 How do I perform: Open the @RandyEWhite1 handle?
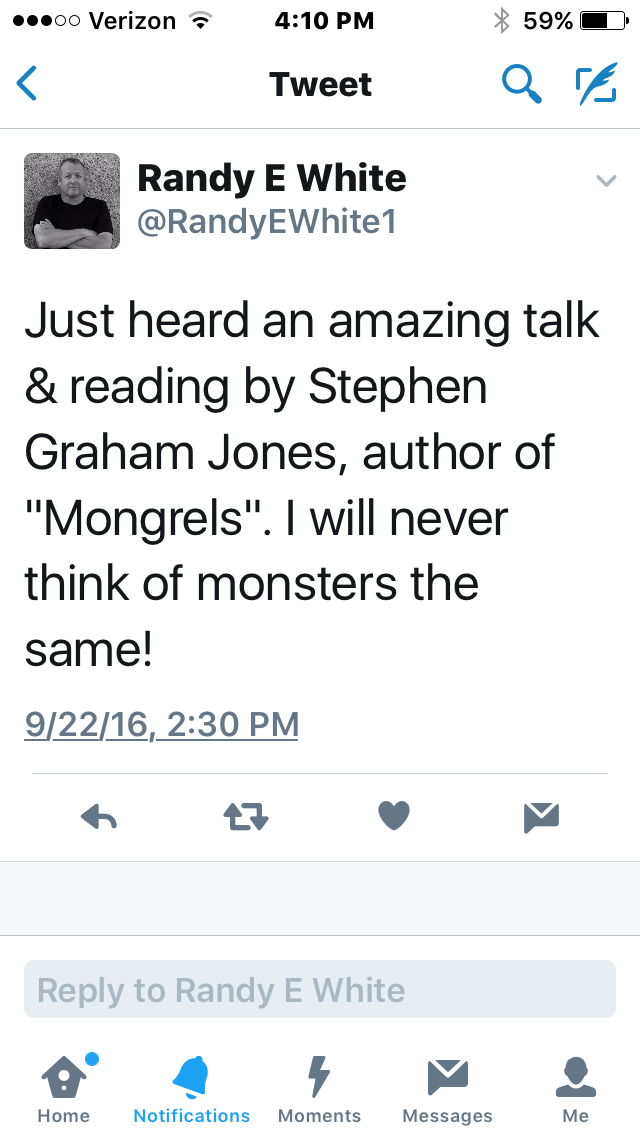coord(266,222)
